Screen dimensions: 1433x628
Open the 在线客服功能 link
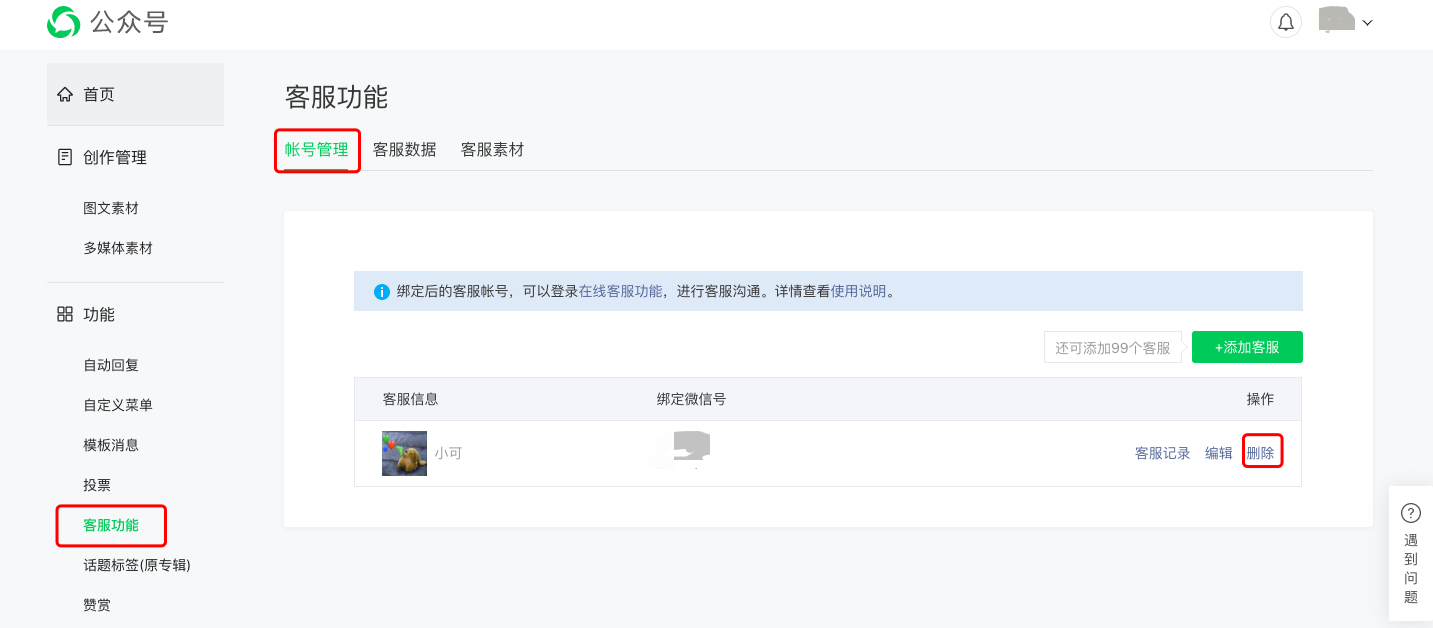pos(620,292)
